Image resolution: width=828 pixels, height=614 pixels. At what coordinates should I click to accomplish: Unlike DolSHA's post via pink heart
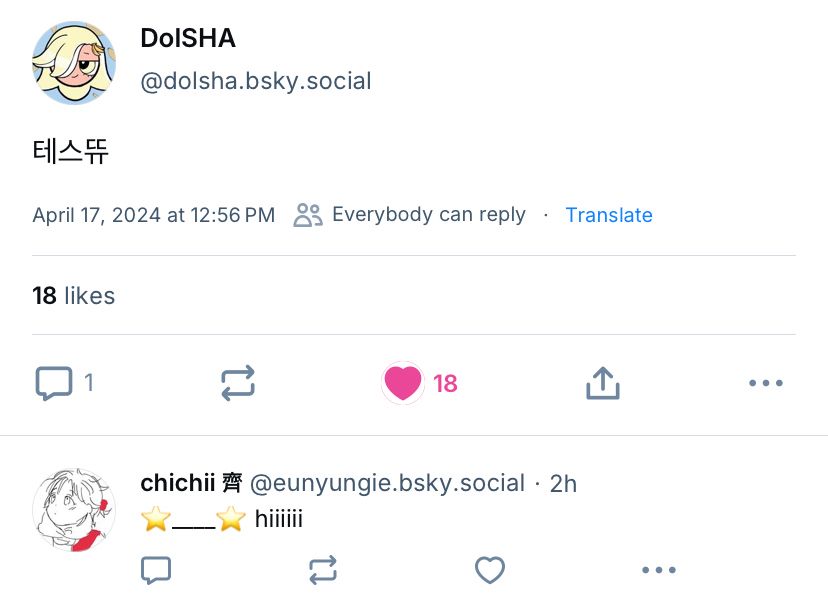[403, 383]
